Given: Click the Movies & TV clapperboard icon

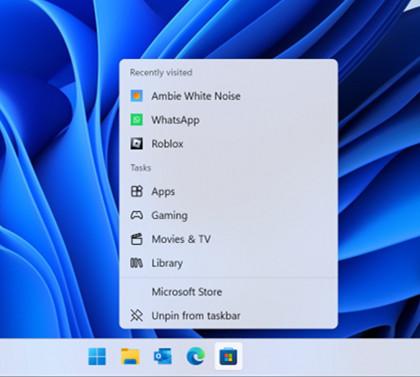Looking at the screenshot, I should pos(136,239).
